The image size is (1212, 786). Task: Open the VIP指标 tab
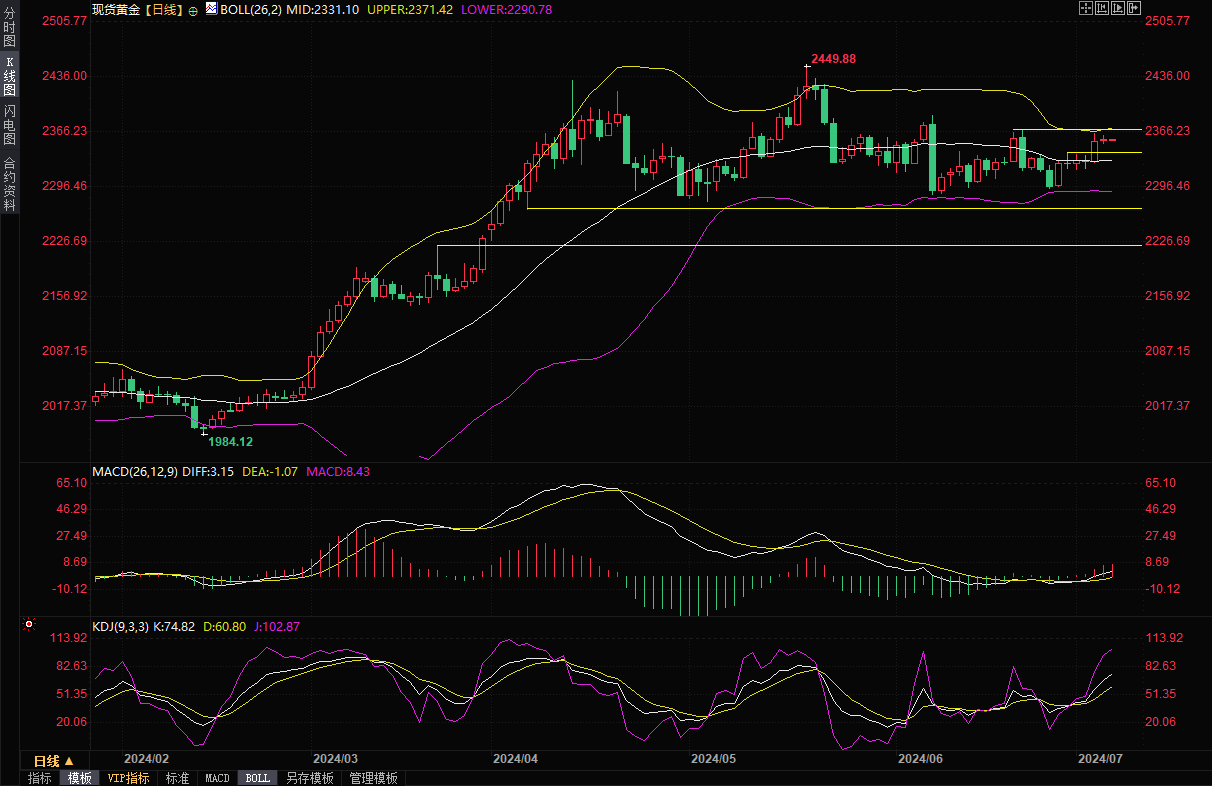128,778
